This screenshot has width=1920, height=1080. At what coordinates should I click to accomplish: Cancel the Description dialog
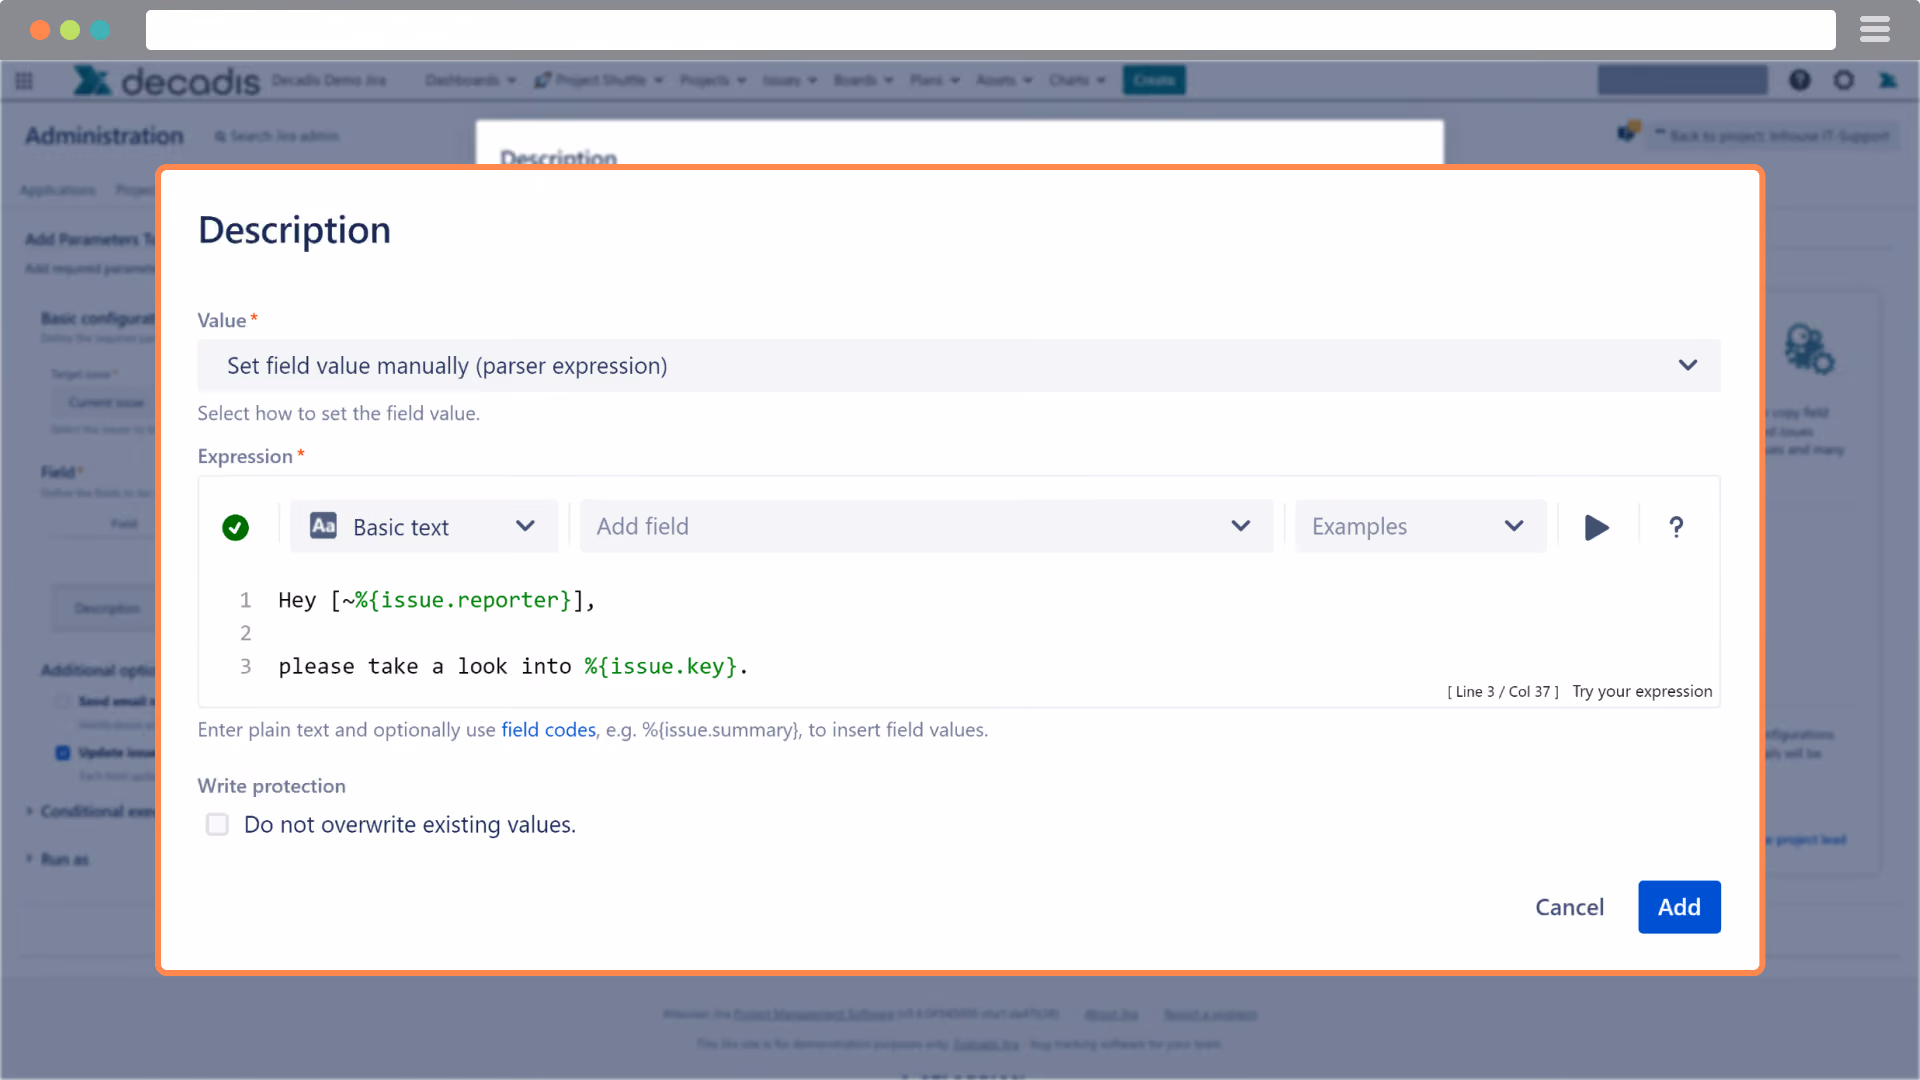tap(1569, 907)
